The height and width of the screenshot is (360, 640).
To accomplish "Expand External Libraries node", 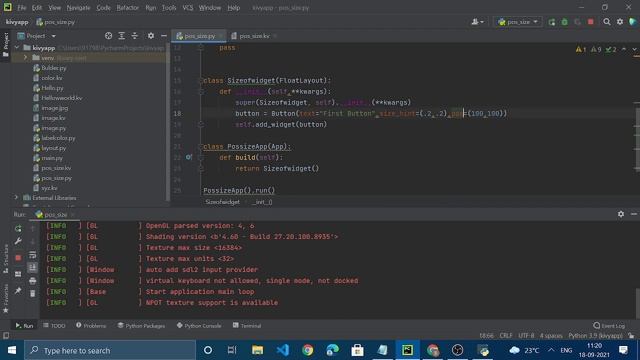I will pyautogui.click(x=16, y=198).
